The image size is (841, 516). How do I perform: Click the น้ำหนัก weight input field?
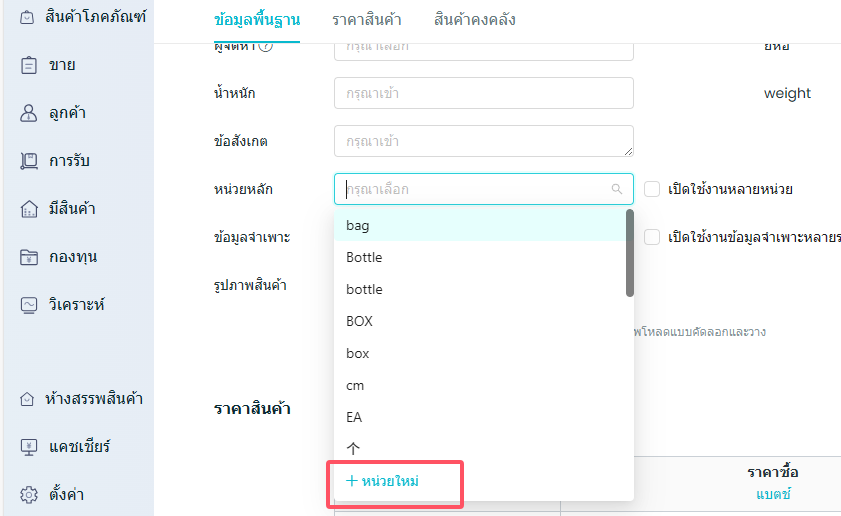[x=484, y=93]
